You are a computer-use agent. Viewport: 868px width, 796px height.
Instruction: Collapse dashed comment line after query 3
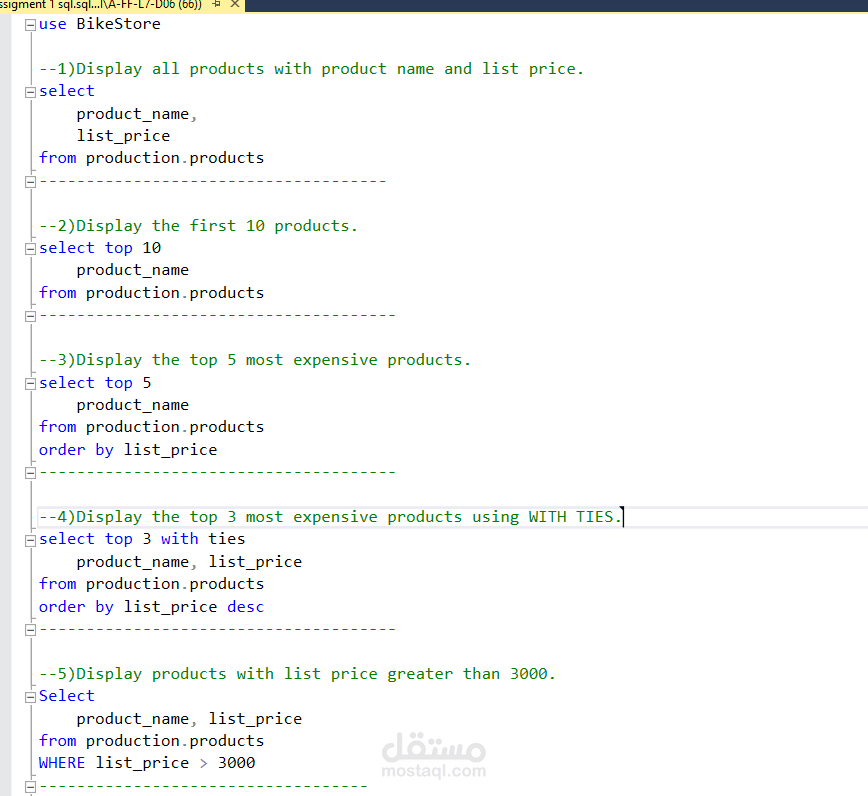pos(30,473)
